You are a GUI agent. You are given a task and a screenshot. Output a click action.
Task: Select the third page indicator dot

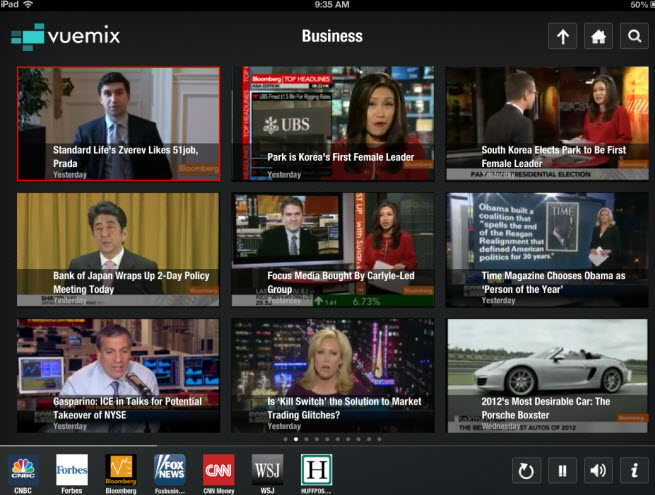306,439
